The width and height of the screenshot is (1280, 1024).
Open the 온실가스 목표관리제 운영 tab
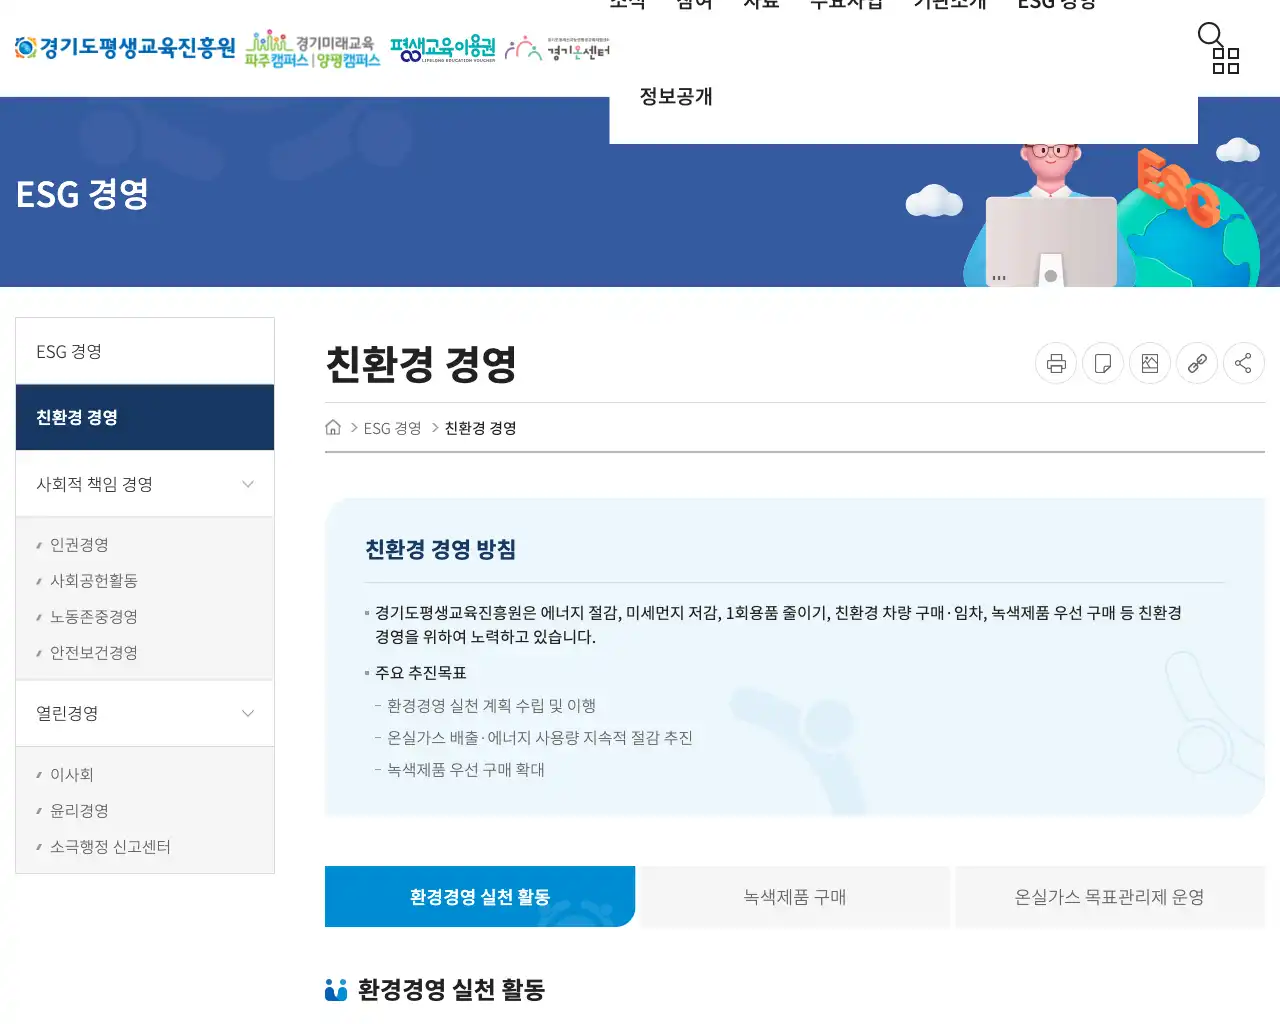pos(1110,897)
